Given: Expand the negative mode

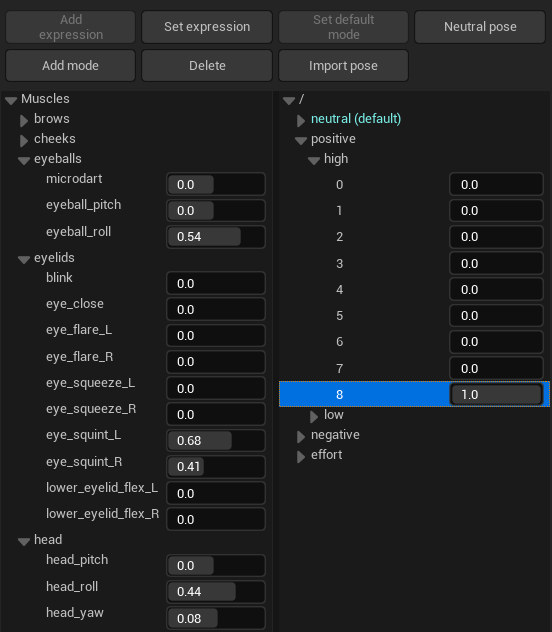Looking at the screenshot, I should click(x=301, y=436).
